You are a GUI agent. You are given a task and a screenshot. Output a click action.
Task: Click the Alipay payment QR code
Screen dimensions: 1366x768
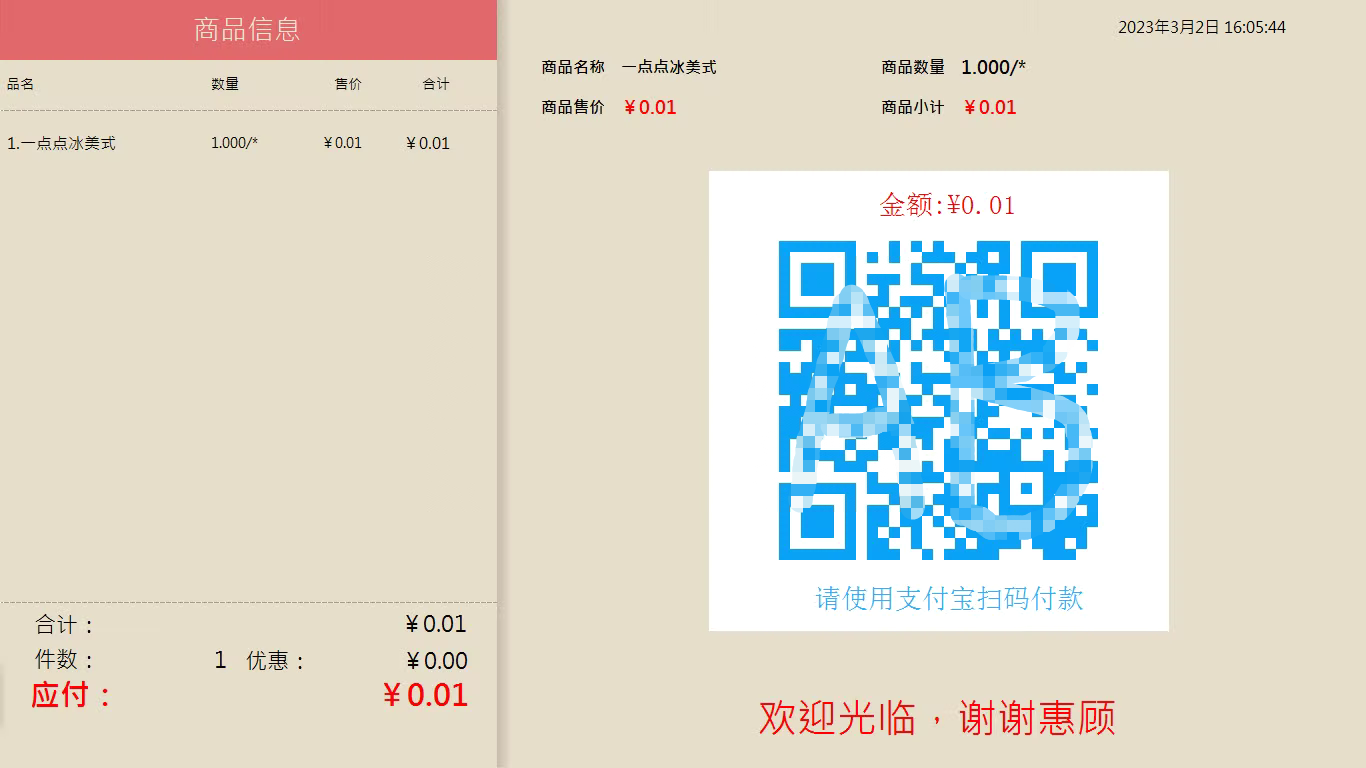(938, 400)
